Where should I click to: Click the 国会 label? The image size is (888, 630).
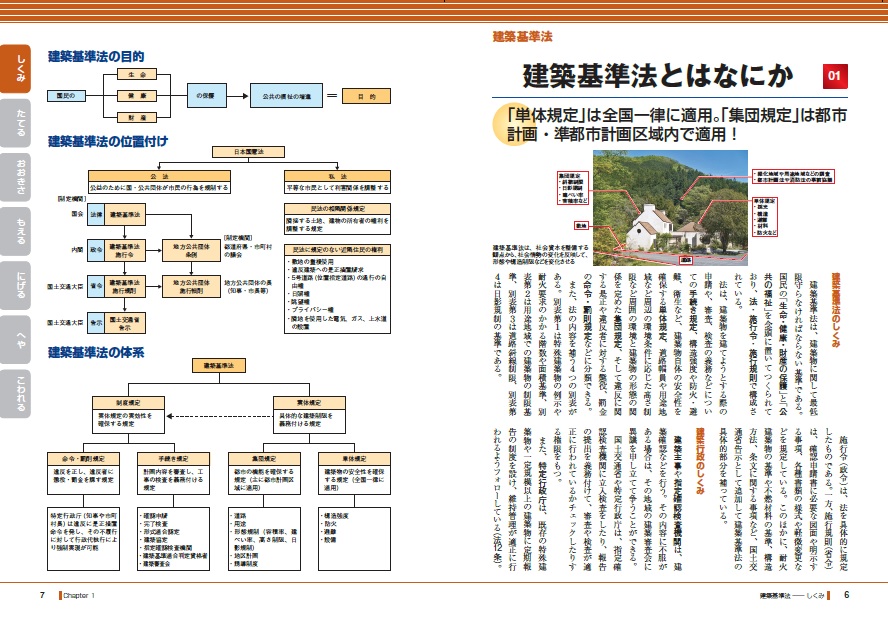click(x=77, y=214)
